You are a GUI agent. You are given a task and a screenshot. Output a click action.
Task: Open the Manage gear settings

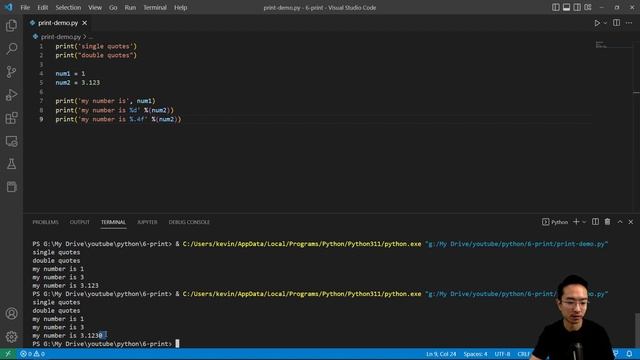tap(11, 336)
